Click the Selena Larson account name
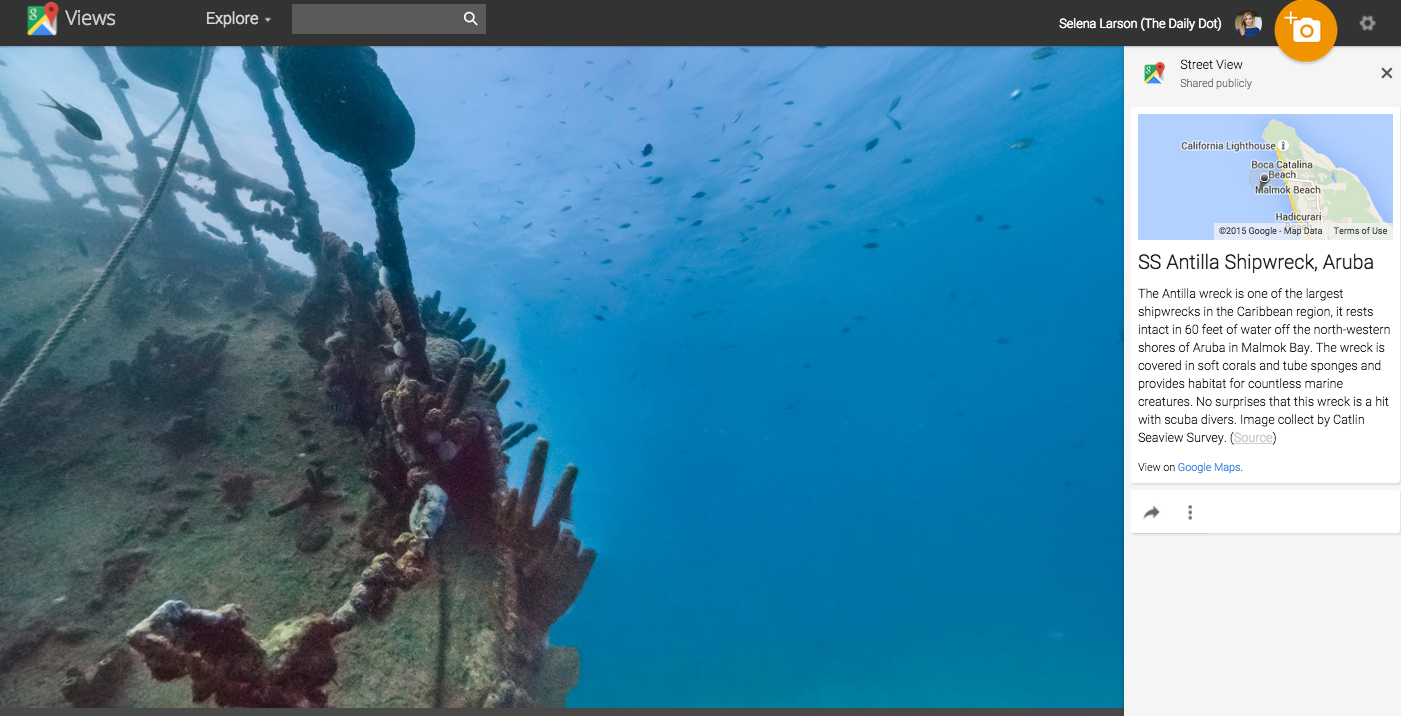 click(1139, 24)
